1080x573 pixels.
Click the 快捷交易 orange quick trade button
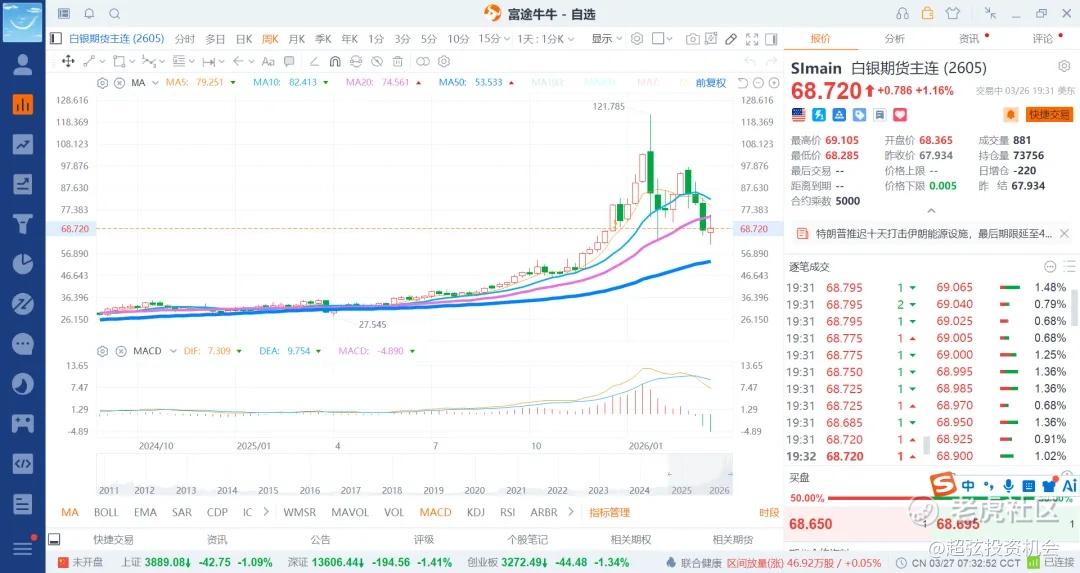pyautogui.click(x=1049, y=114)
